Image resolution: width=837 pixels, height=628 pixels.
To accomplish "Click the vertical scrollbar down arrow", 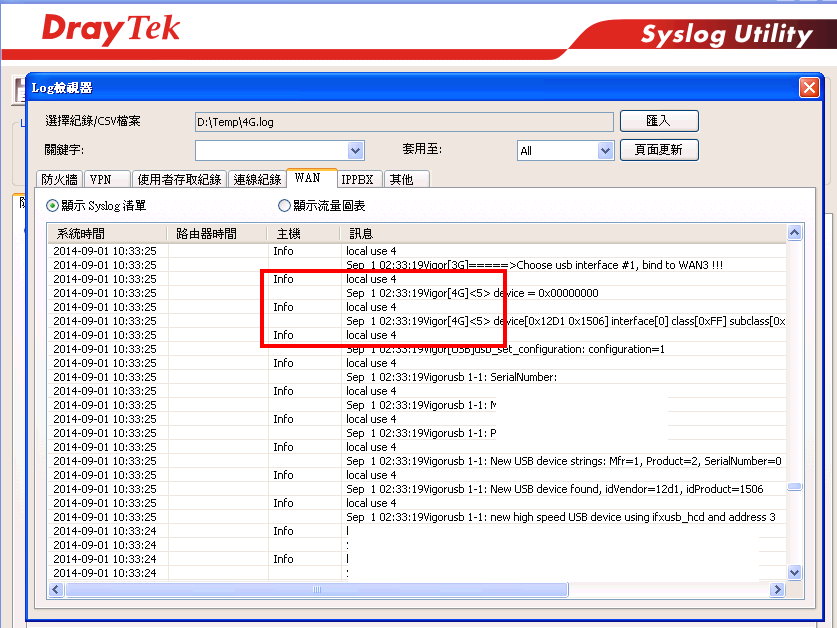I will [x=795, y=573].
